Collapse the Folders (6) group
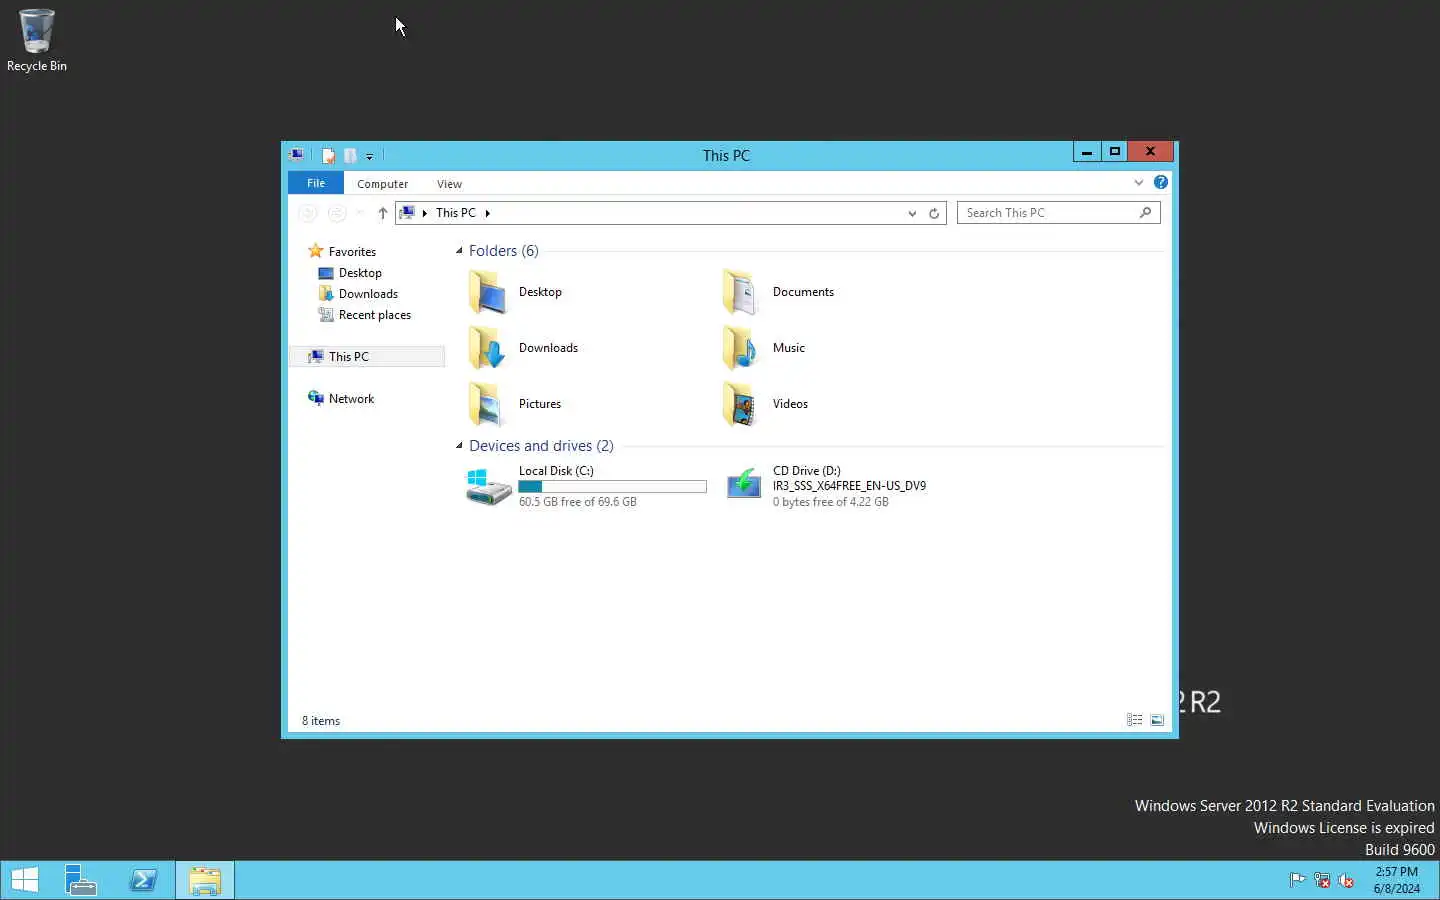The width and height of the screenshot is (1440, 900). (x=459, y=251)
